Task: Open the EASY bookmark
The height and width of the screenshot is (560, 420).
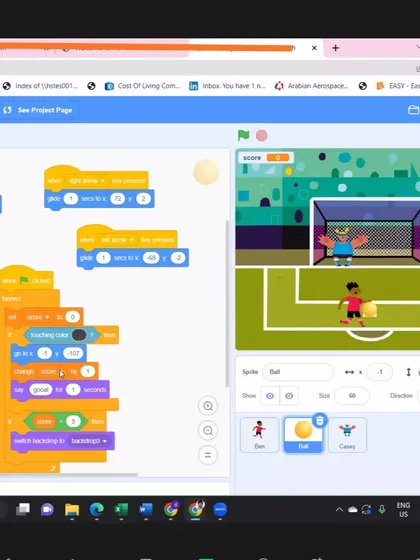Action: tap(398, 86)
